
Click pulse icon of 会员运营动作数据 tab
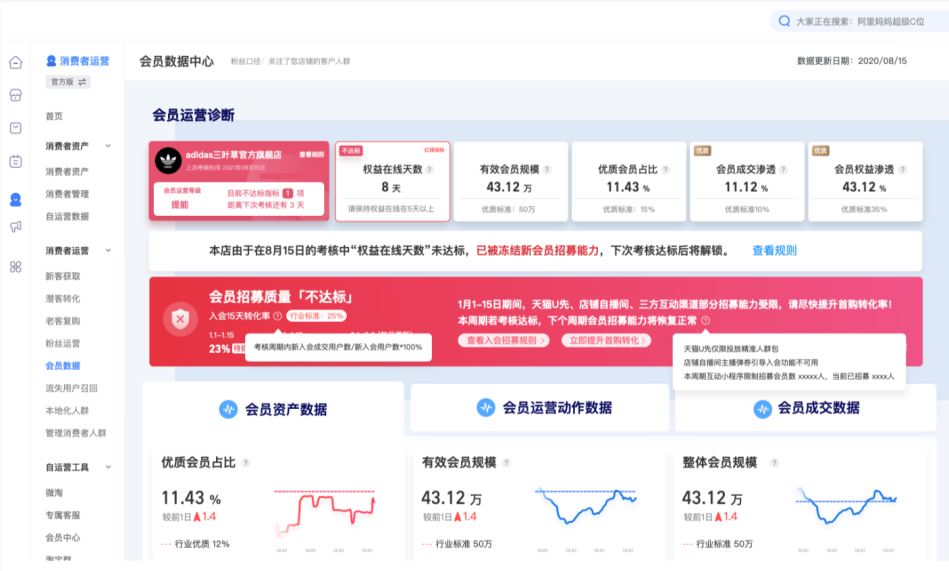[485, 408]
